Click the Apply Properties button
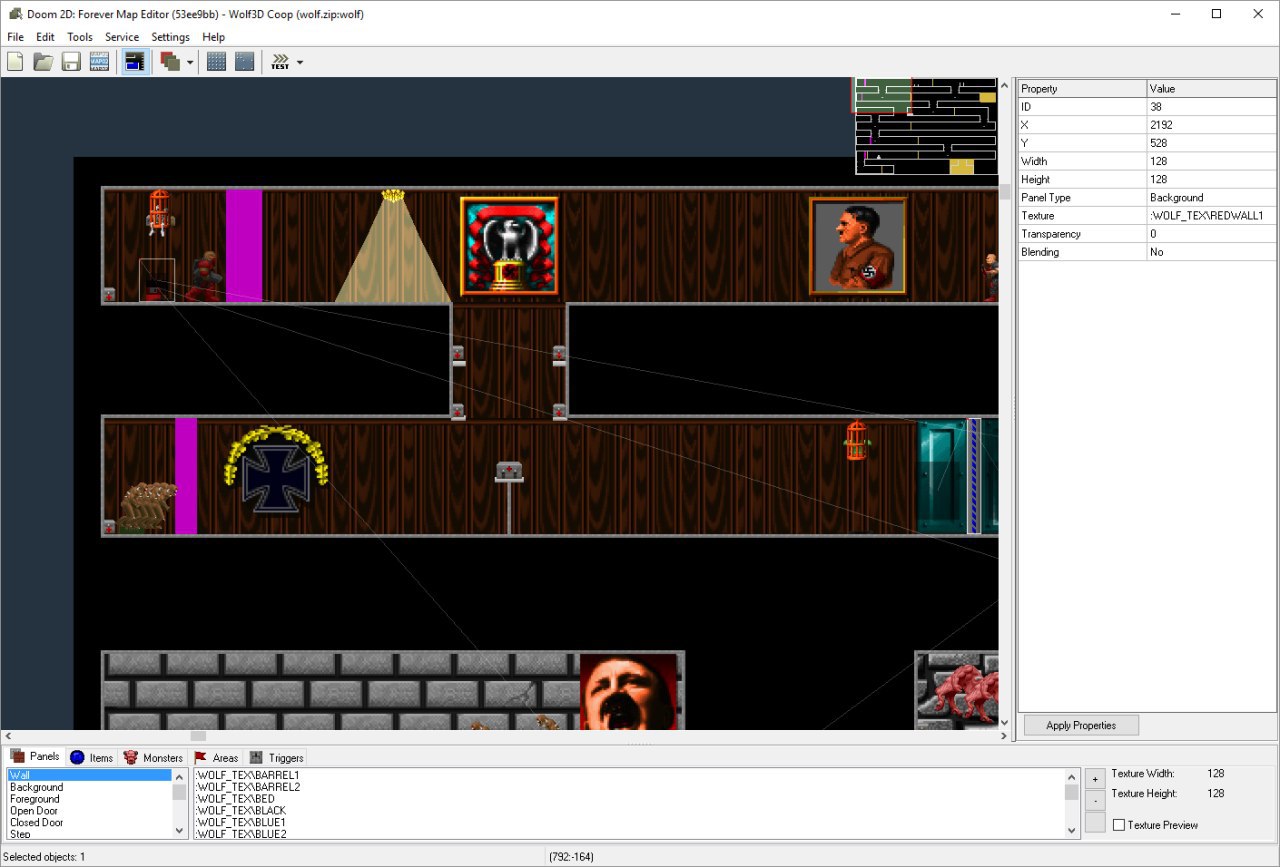This screenshot has width=1280, height=867. coord(1080,725)
